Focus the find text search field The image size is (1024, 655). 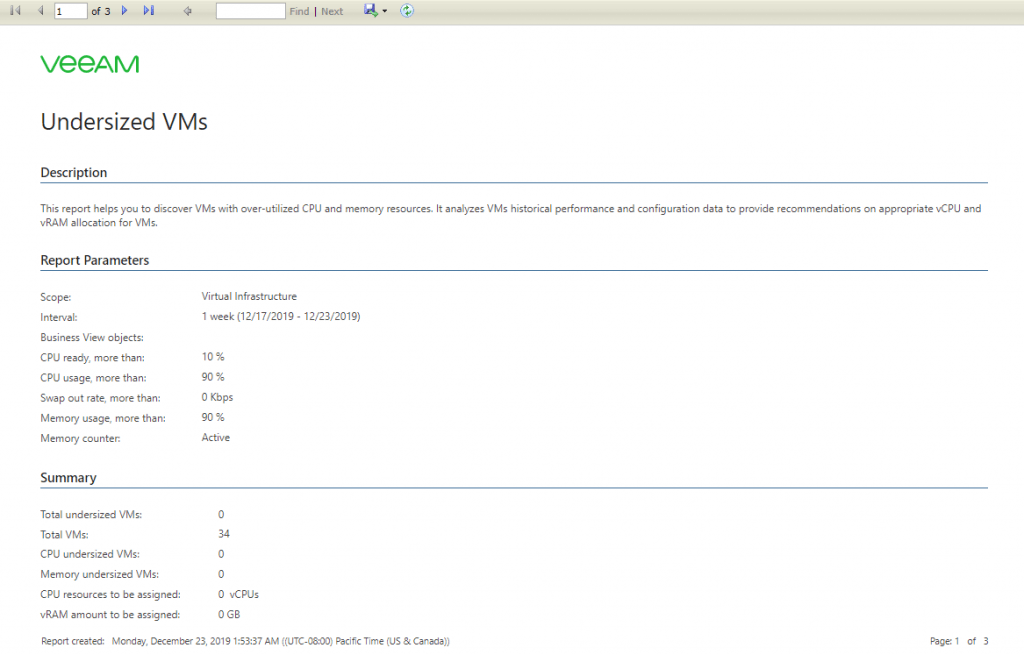[x=250, y=11]
